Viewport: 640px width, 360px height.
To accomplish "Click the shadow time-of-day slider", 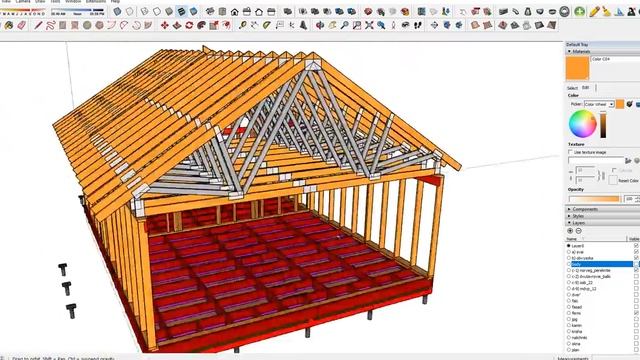I will click(x=77, y=11).
